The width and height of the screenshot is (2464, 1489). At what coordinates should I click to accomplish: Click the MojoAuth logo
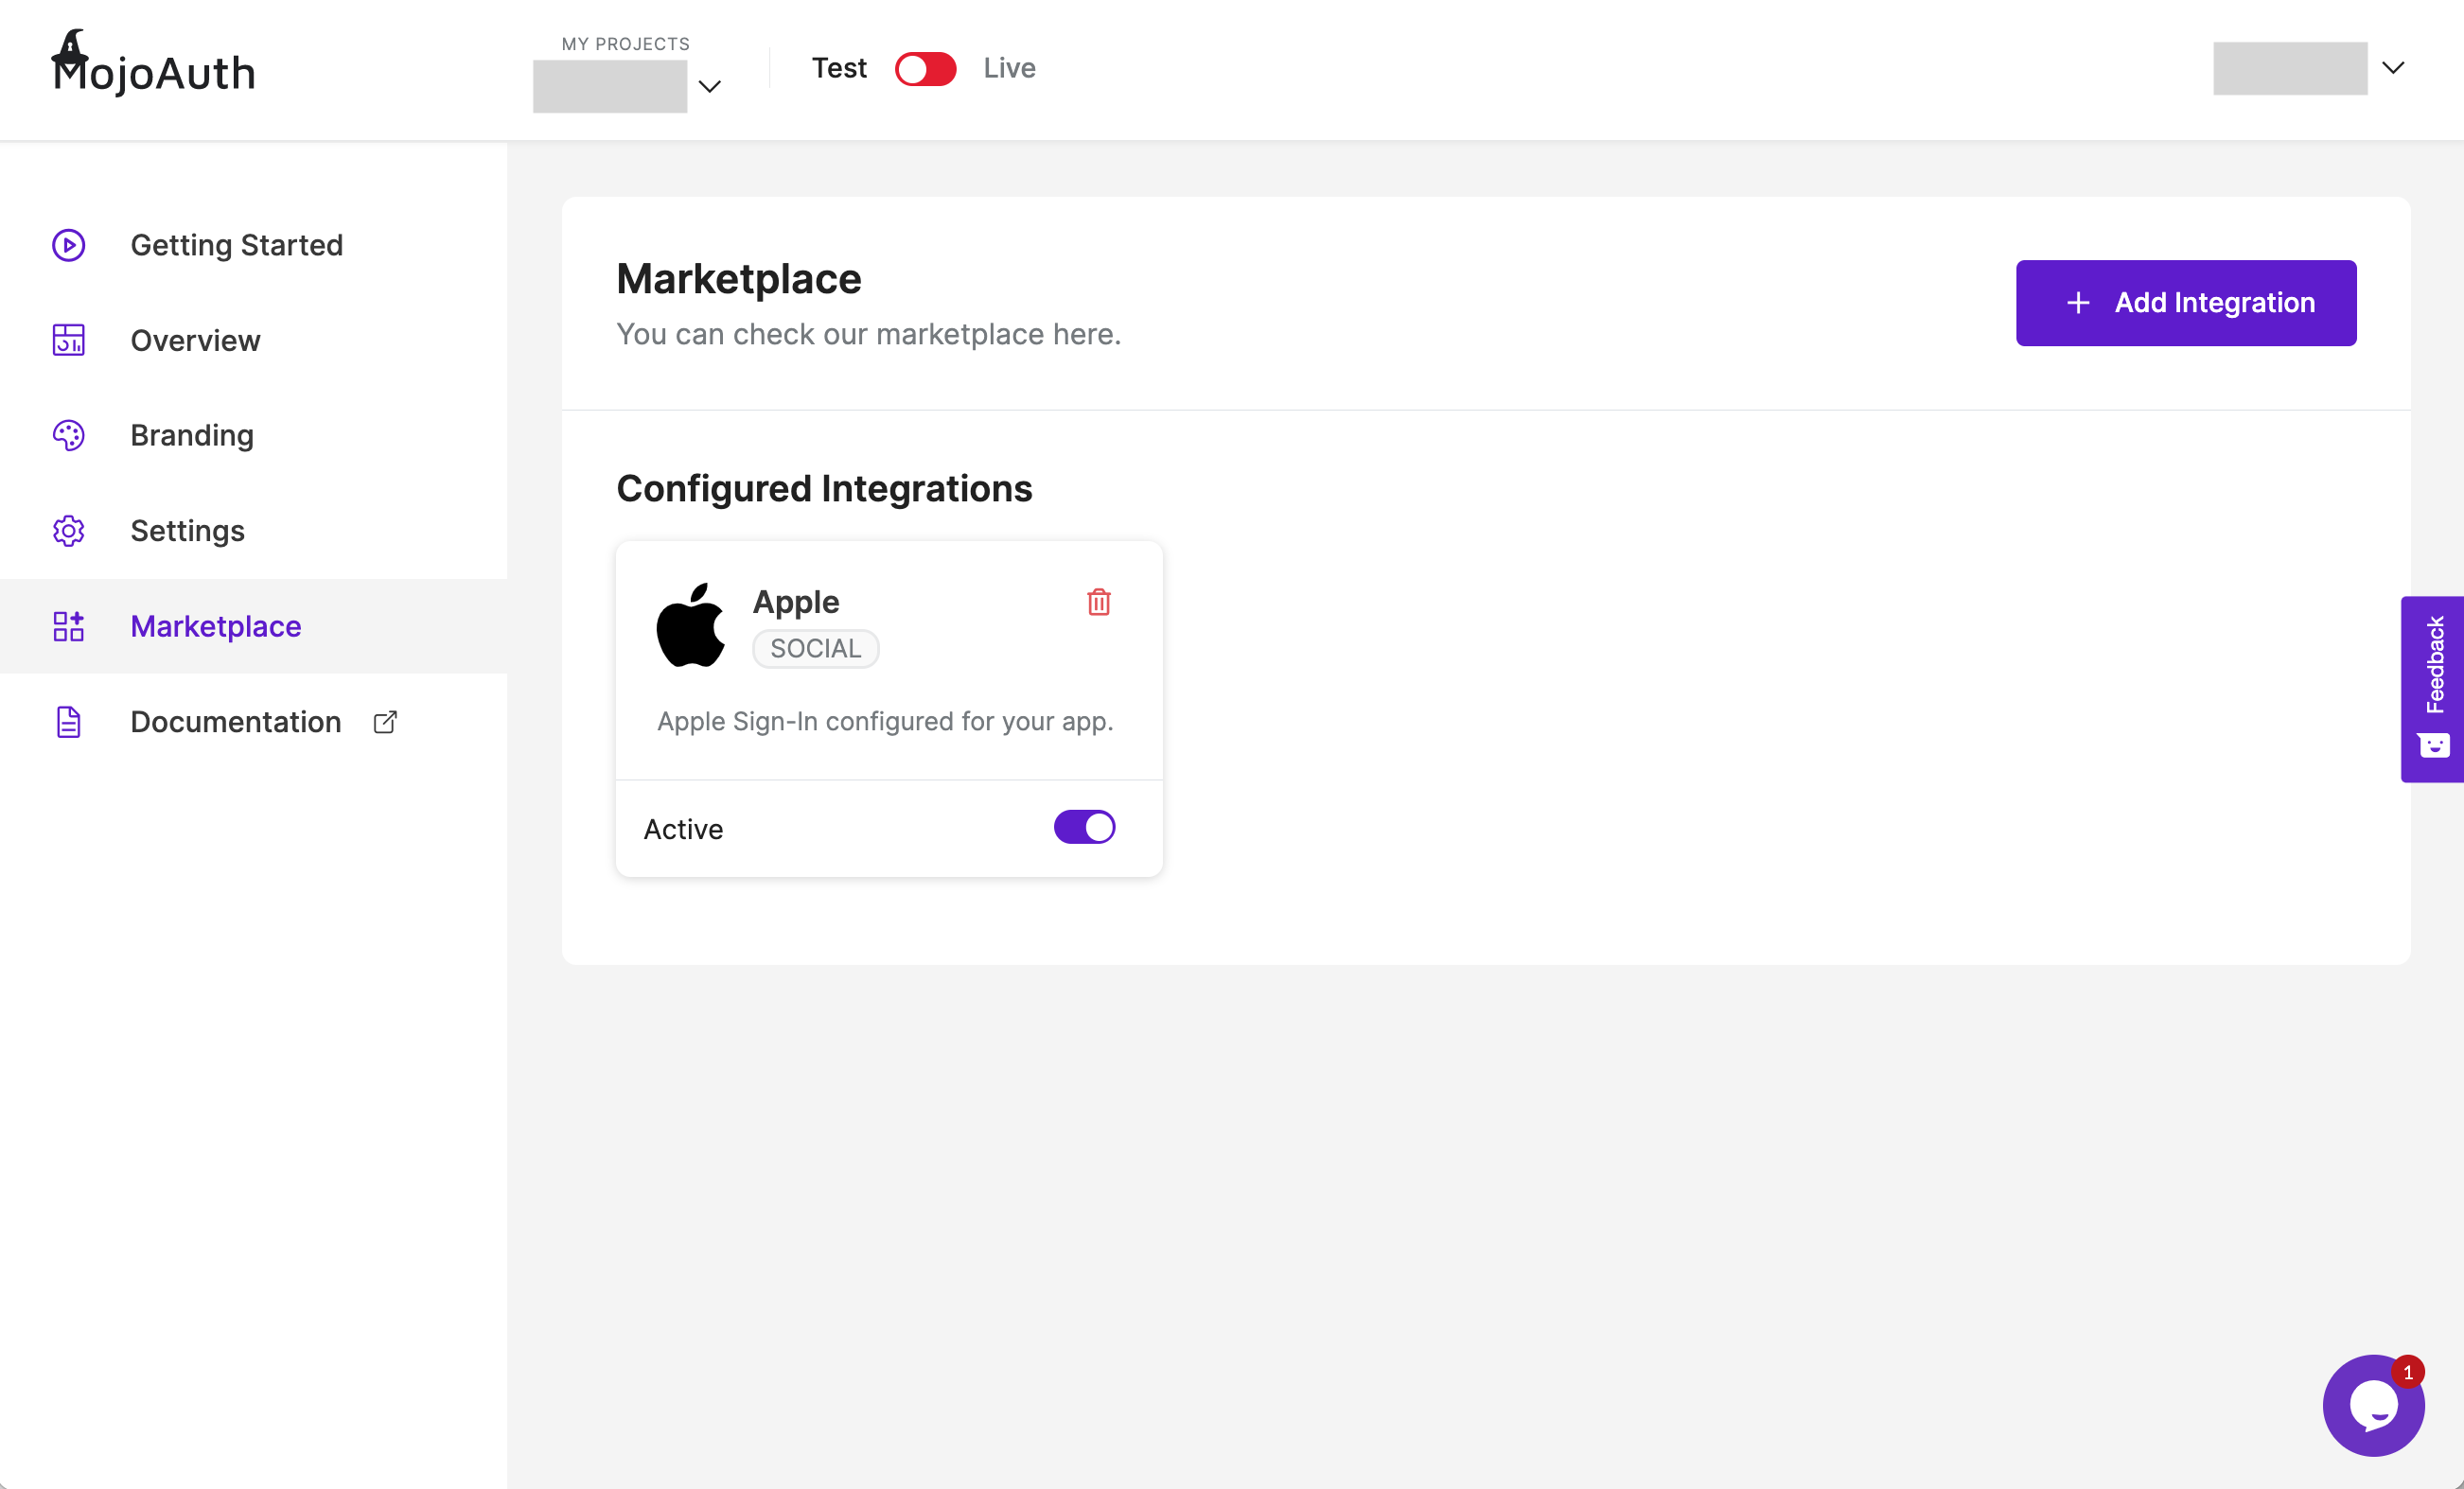[154, 66]
